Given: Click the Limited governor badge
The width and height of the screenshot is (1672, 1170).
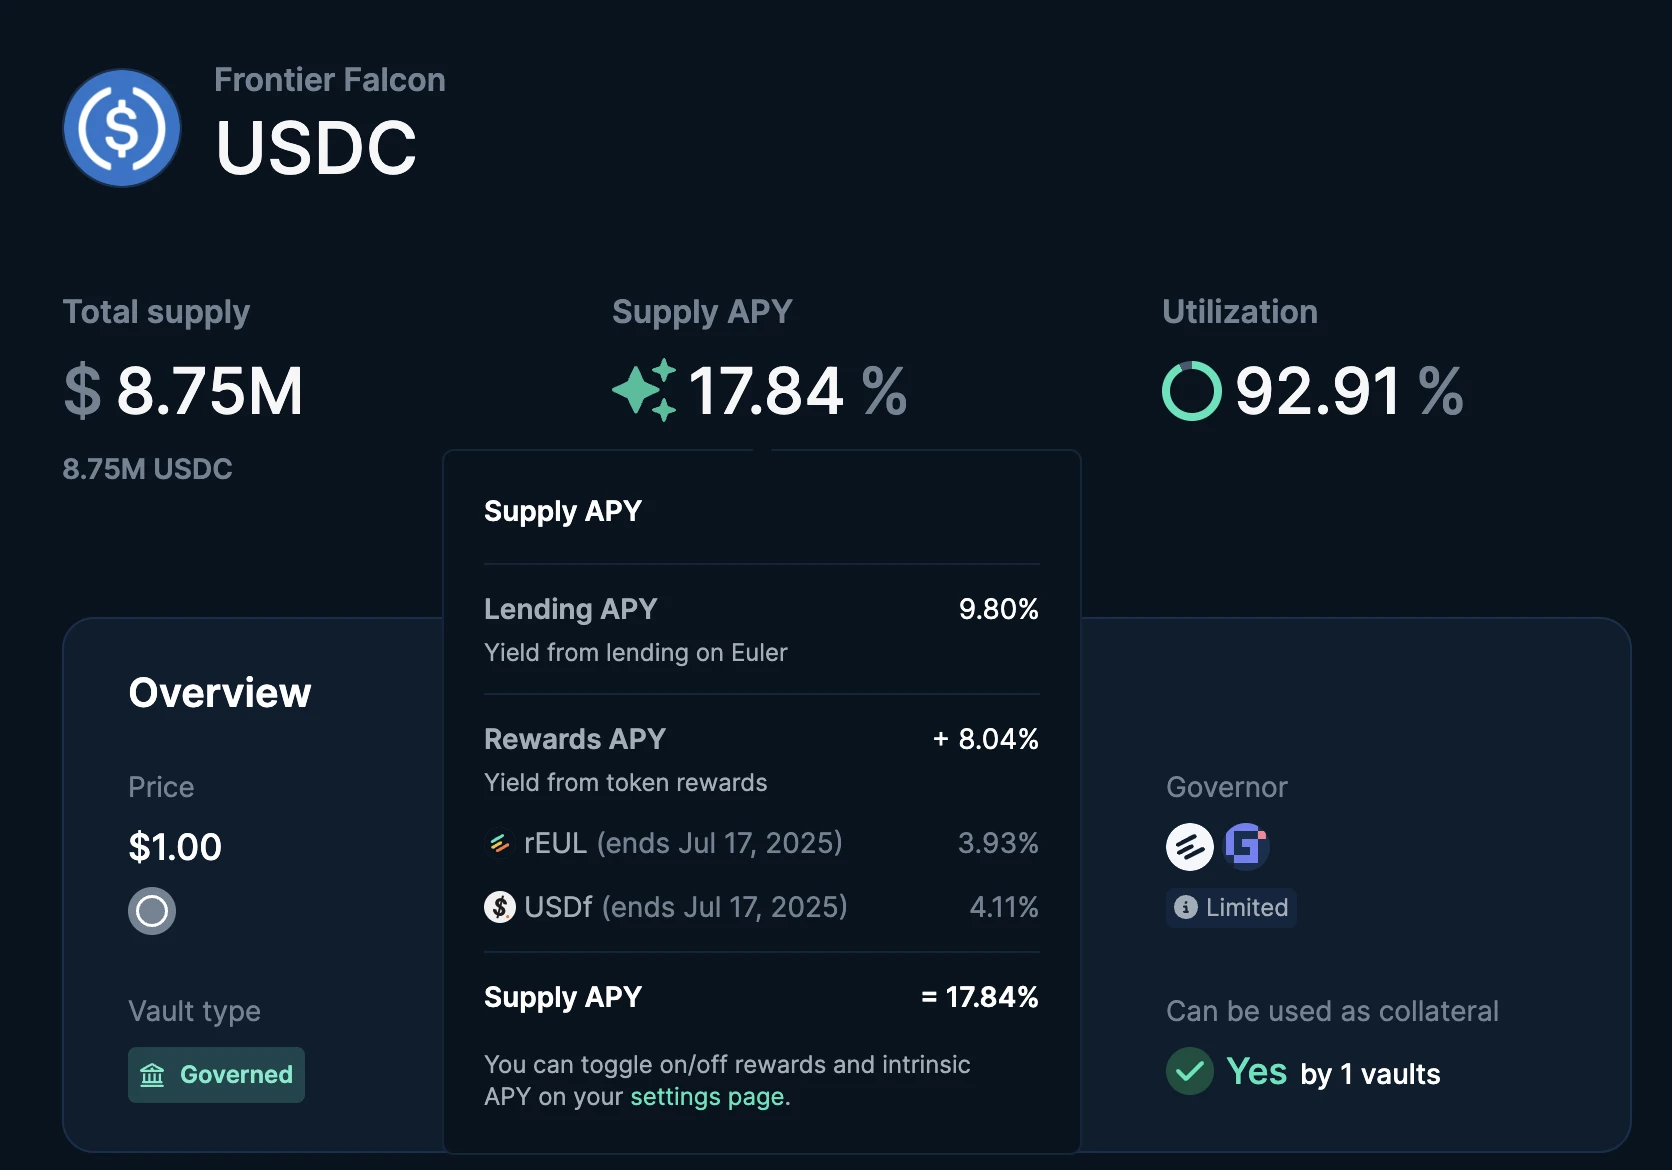Looking at the screenshot, I should 1231,907.
